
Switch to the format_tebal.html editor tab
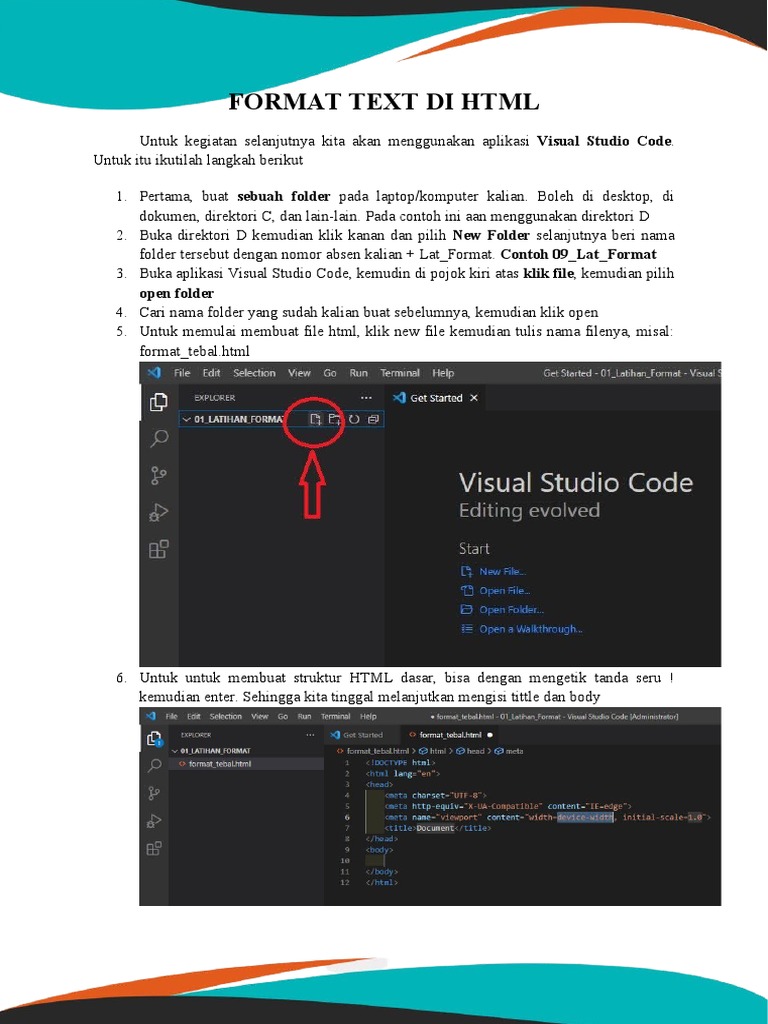pos(449,734)
